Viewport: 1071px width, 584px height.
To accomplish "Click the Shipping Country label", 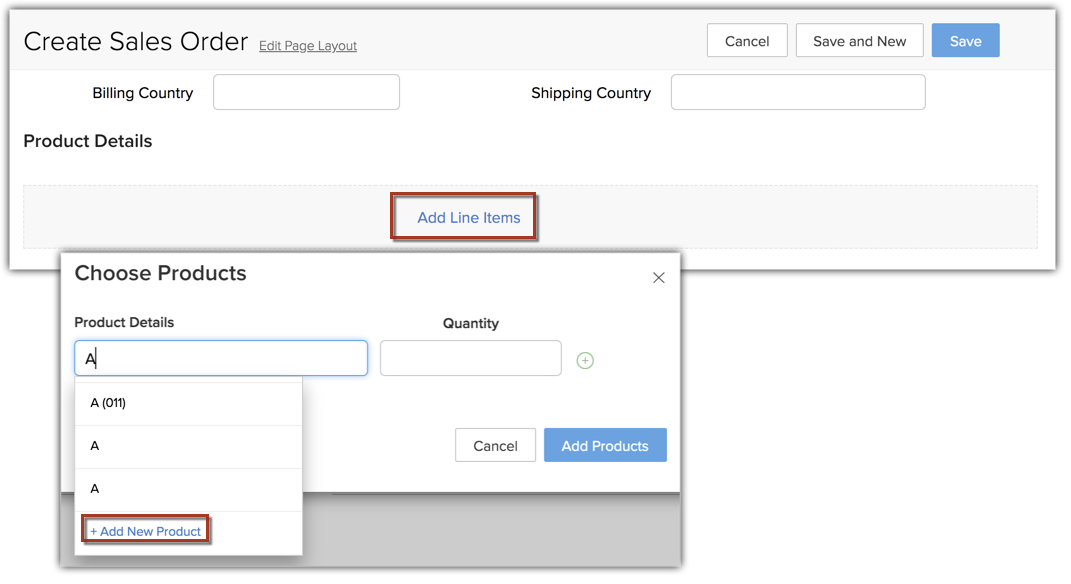I will [591, 93].
